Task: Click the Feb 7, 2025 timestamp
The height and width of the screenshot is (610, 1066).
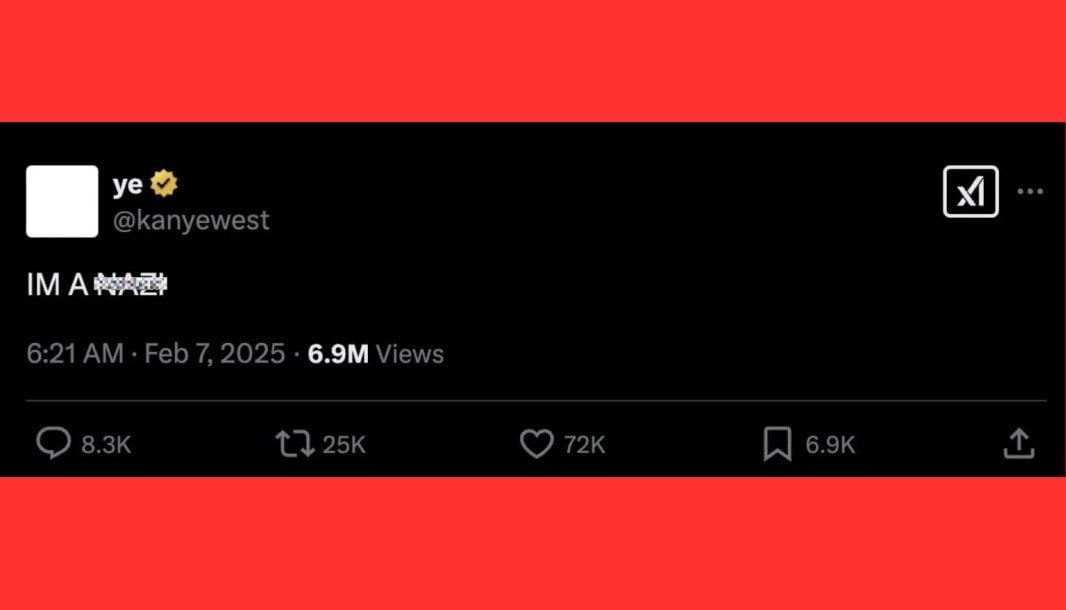Action: pos(214,352)
